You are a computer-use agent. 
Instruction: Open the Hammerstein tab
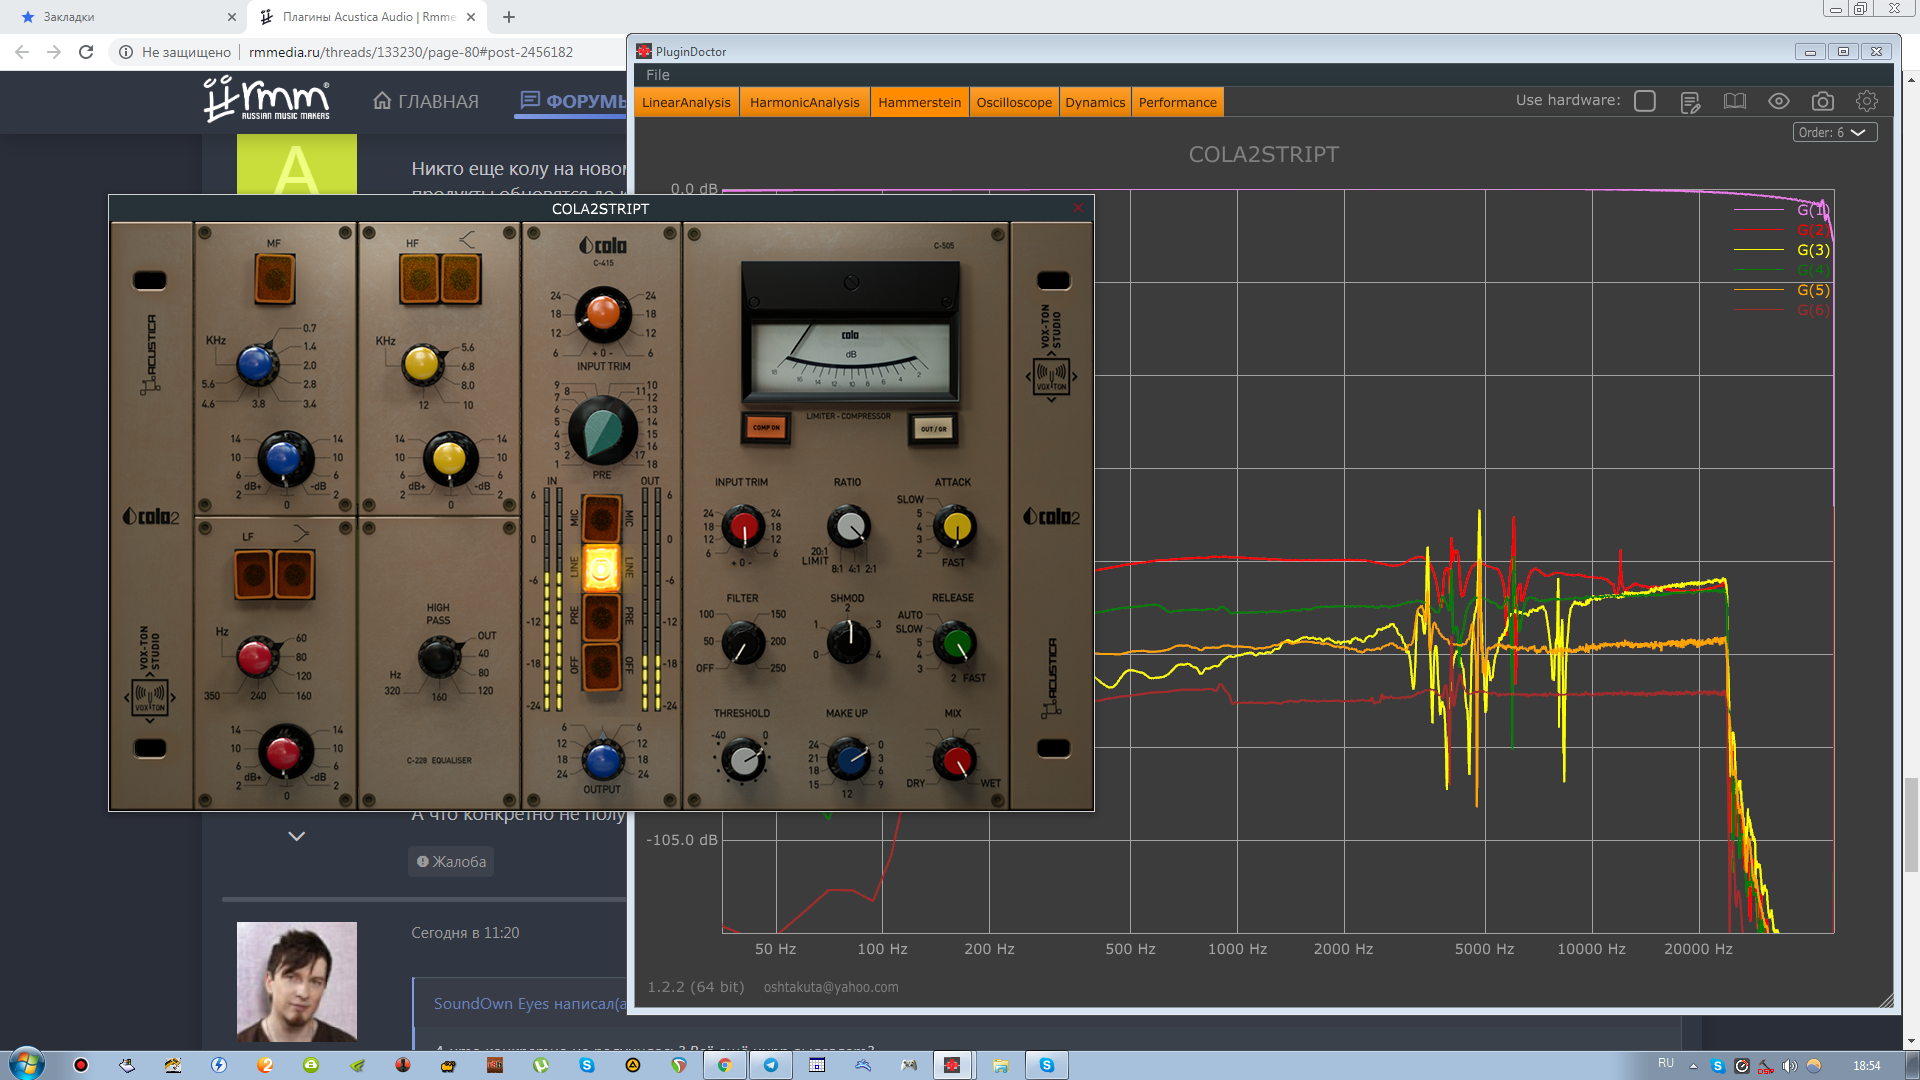920,102
